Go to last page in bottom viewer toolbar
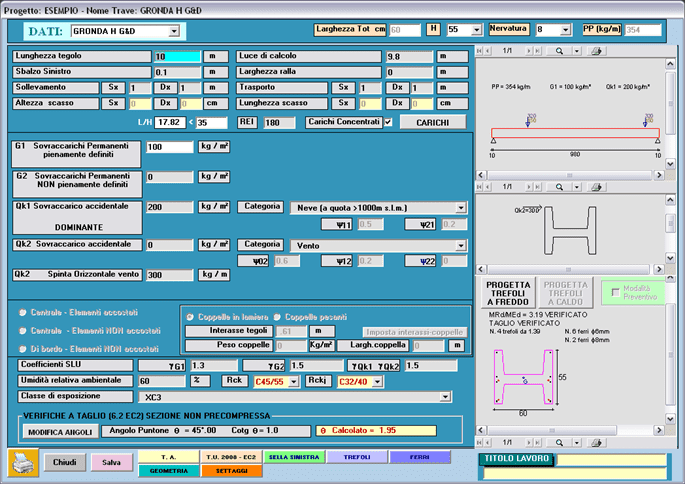 [538, 443]
